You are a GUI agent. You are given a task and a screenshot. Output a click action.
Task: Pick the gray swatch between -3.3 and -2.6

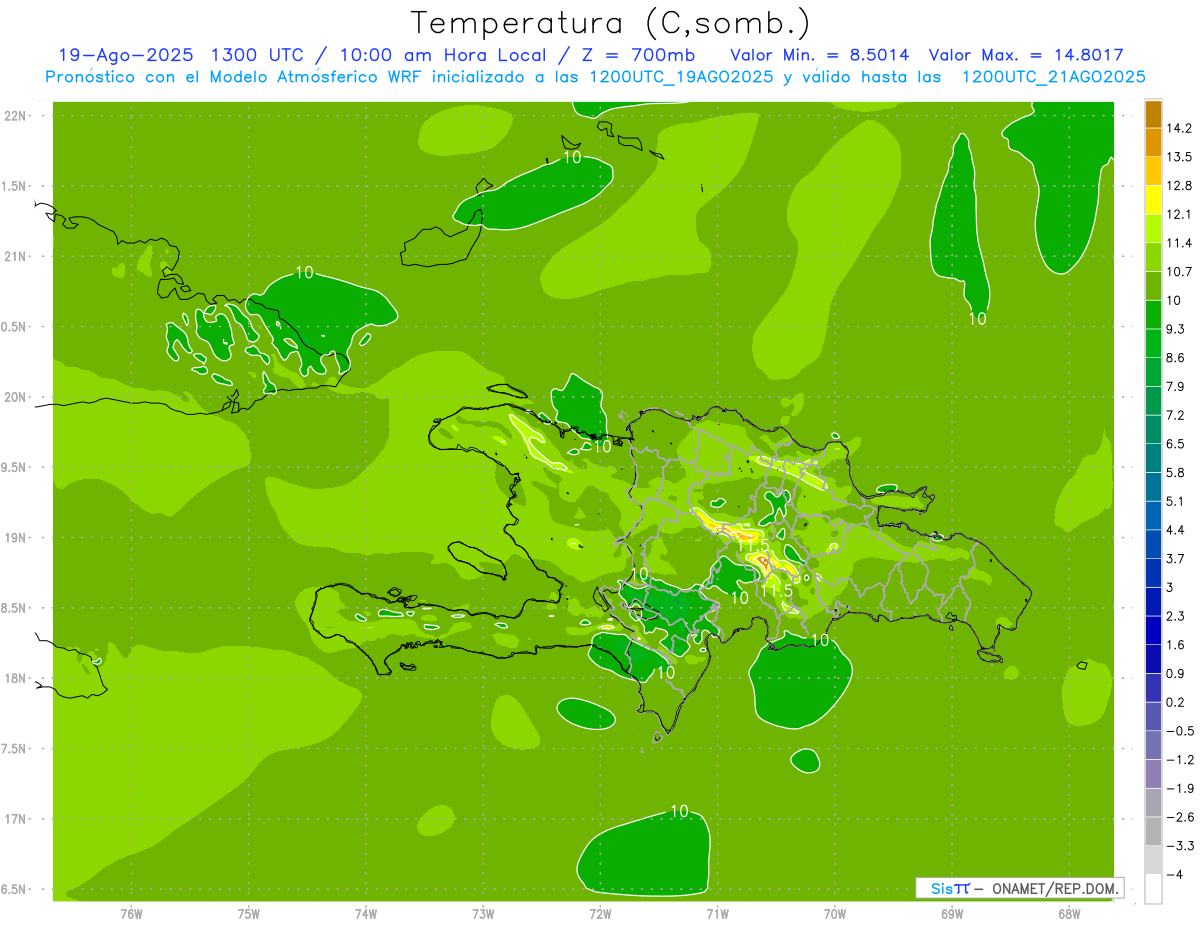[x=1153, y=832]
